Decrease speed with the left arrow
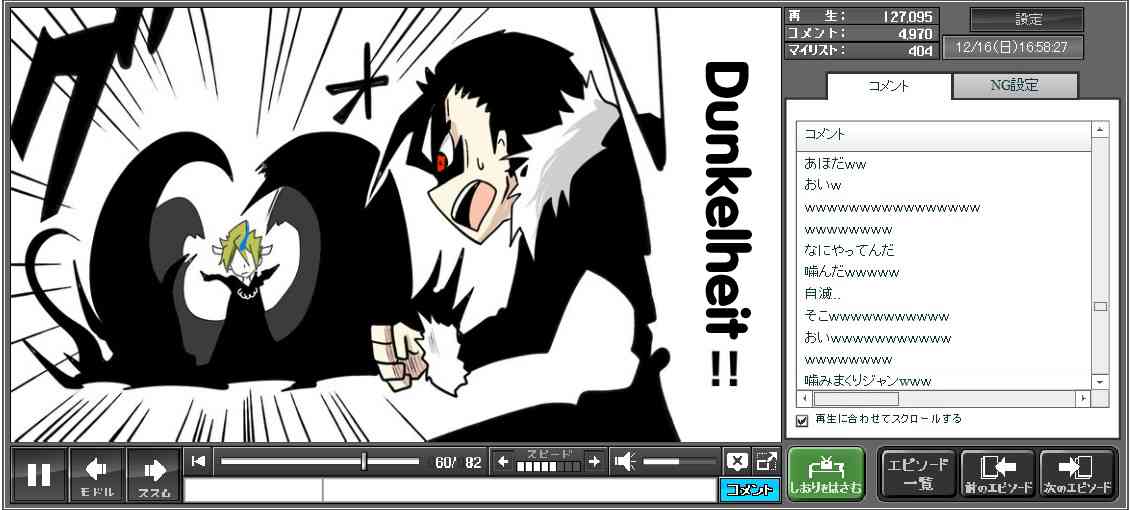Image resolution: width=1131 pixels, height=510 pixels. coord(504,461)
